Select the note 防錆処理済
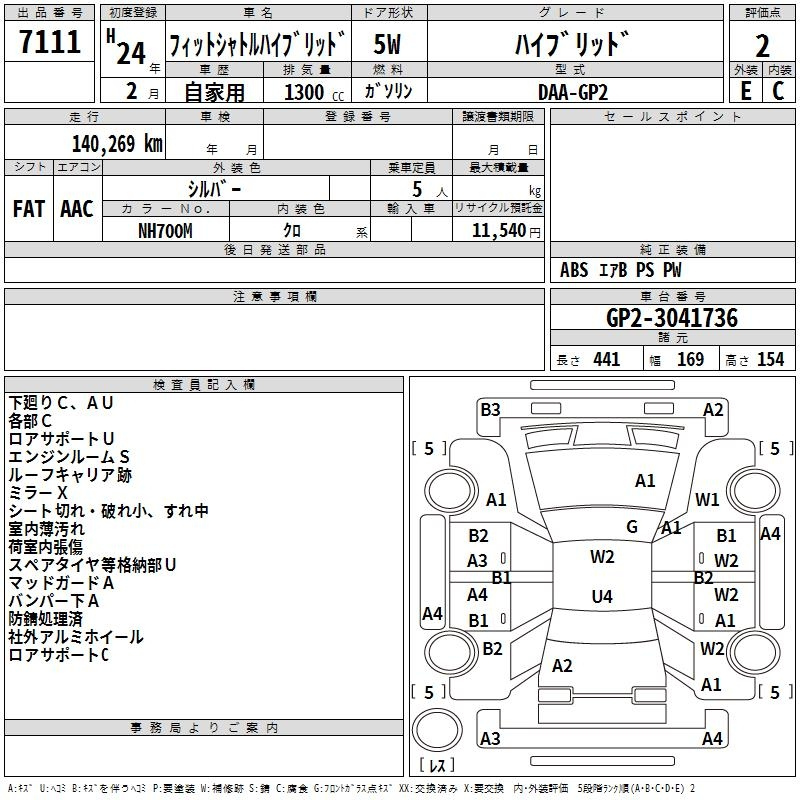The image size is (800, 800). click(x=45, y=619)
